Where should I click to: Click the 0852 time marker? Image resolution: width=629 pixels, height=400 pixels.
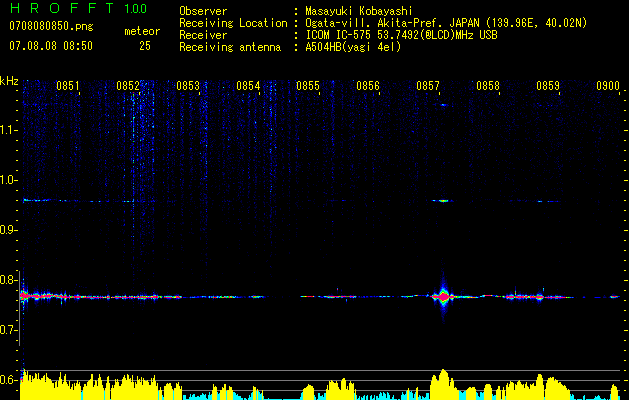point(128,85)
